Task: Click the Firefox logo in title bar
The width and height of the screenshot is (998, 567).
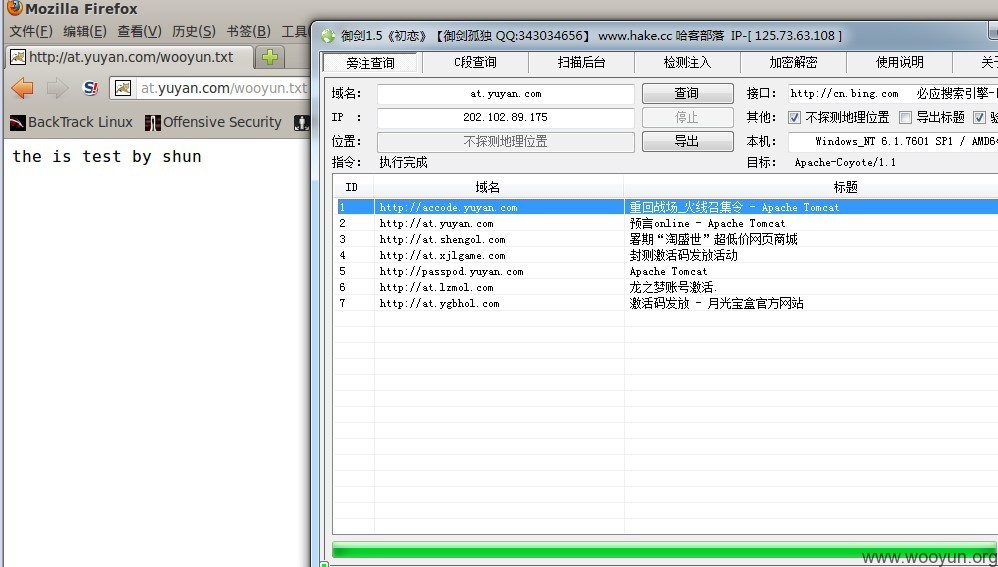Action: click(14, 8)
